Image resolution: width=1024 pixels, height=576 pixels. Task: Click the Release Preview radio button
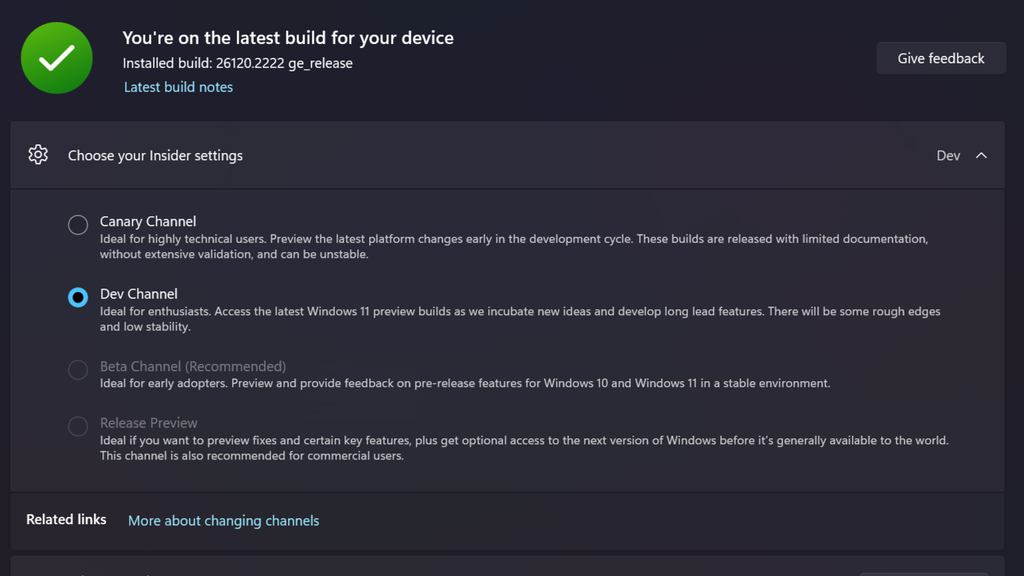coord(78,426)
